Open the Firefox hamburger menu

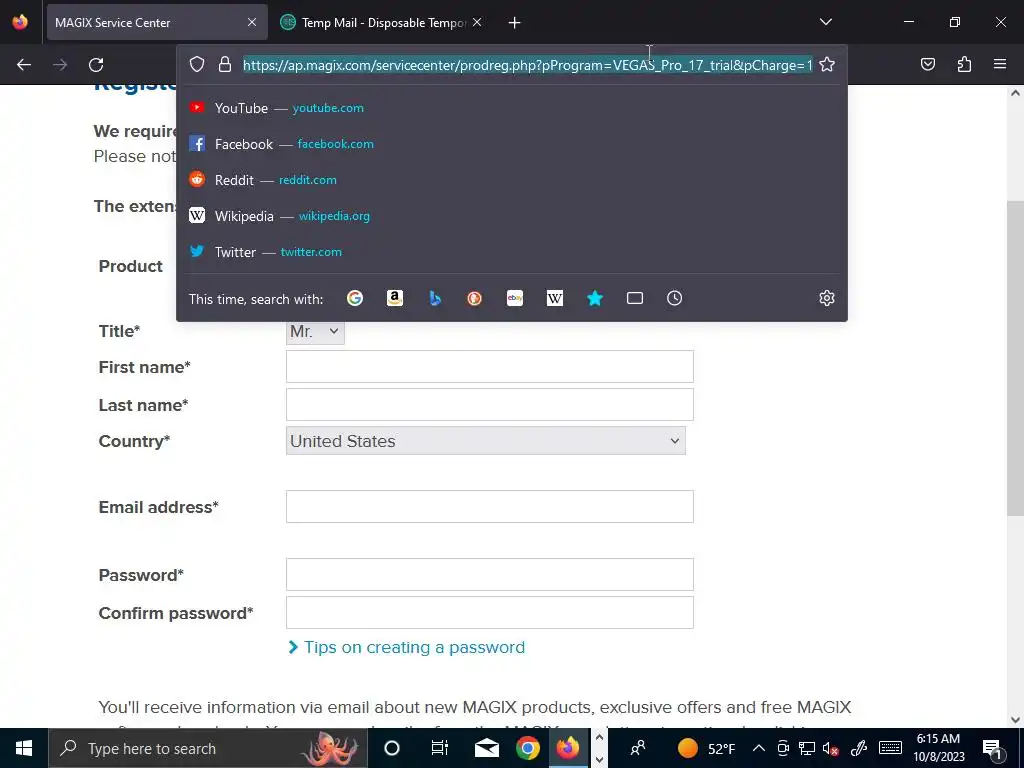point(1000,64)
